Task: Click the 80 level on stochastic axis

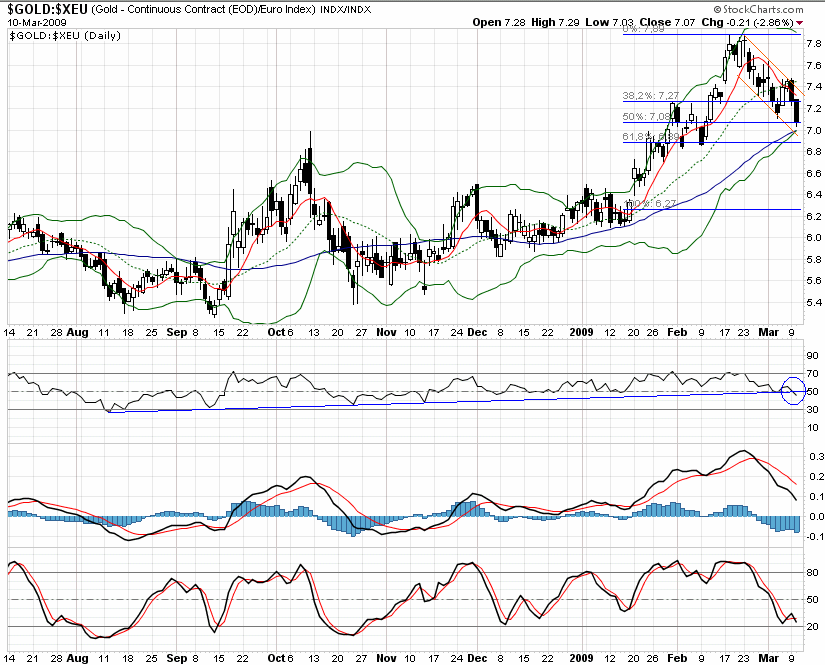Action: (812, 573)
